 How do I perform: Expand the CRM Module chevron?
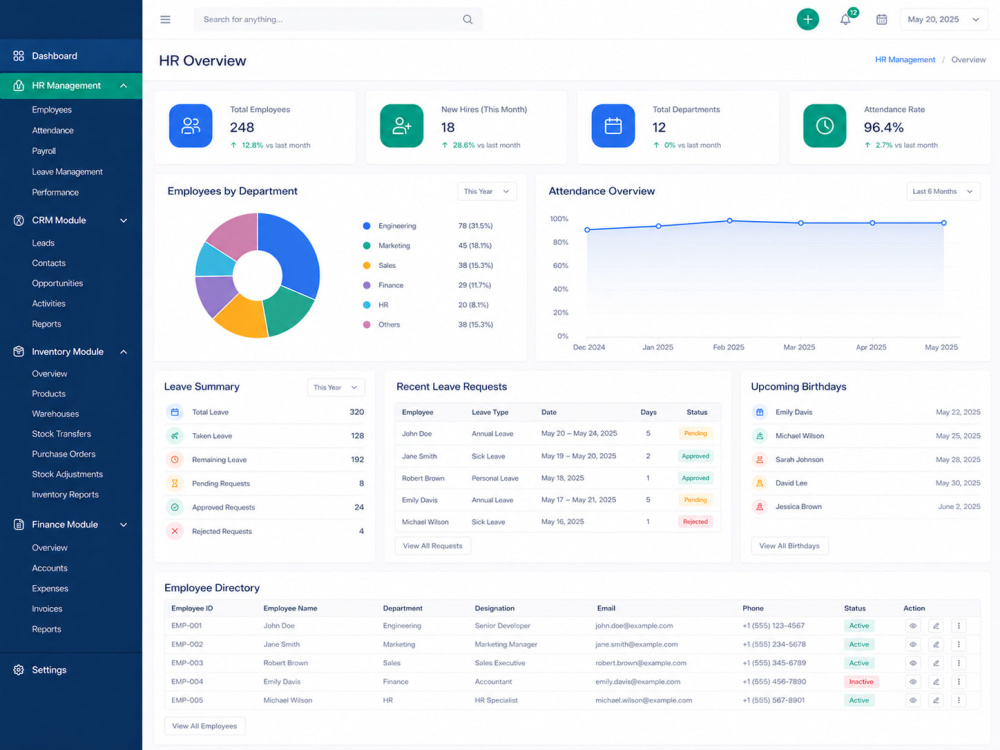click(x=124, y=220)
